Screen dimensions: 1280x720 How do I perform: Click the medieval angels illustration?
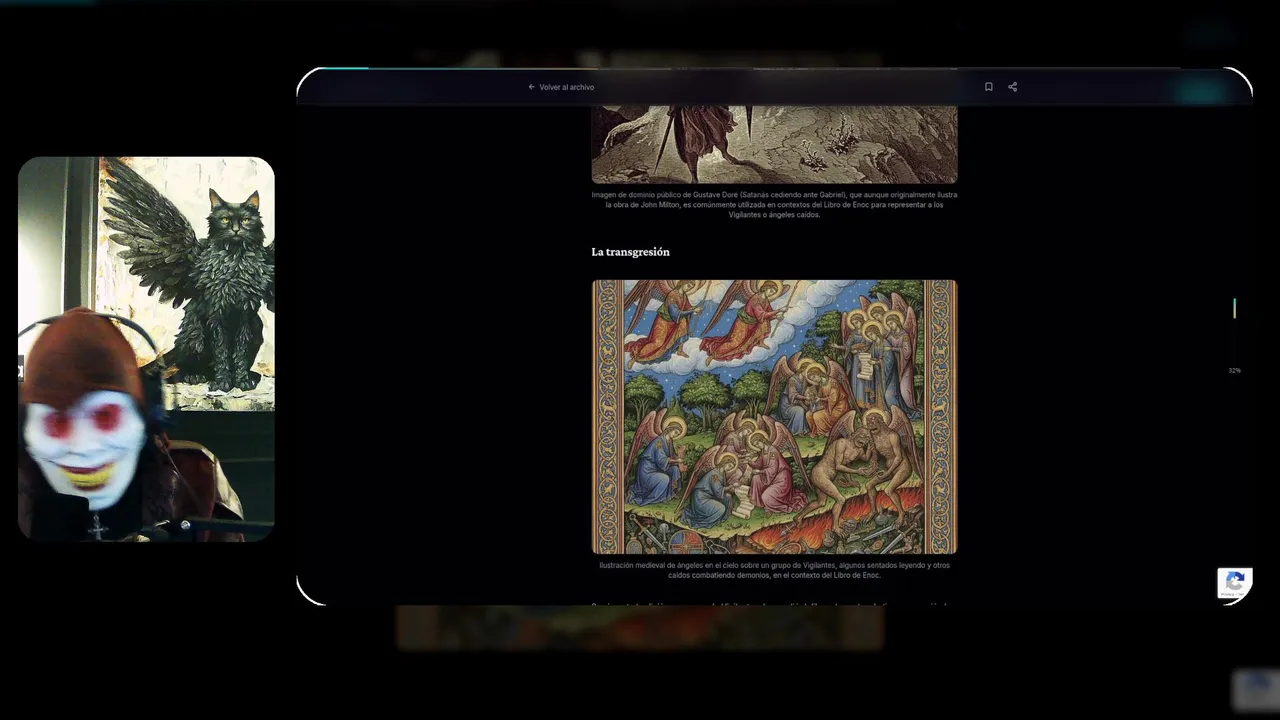tap(774, 417)
